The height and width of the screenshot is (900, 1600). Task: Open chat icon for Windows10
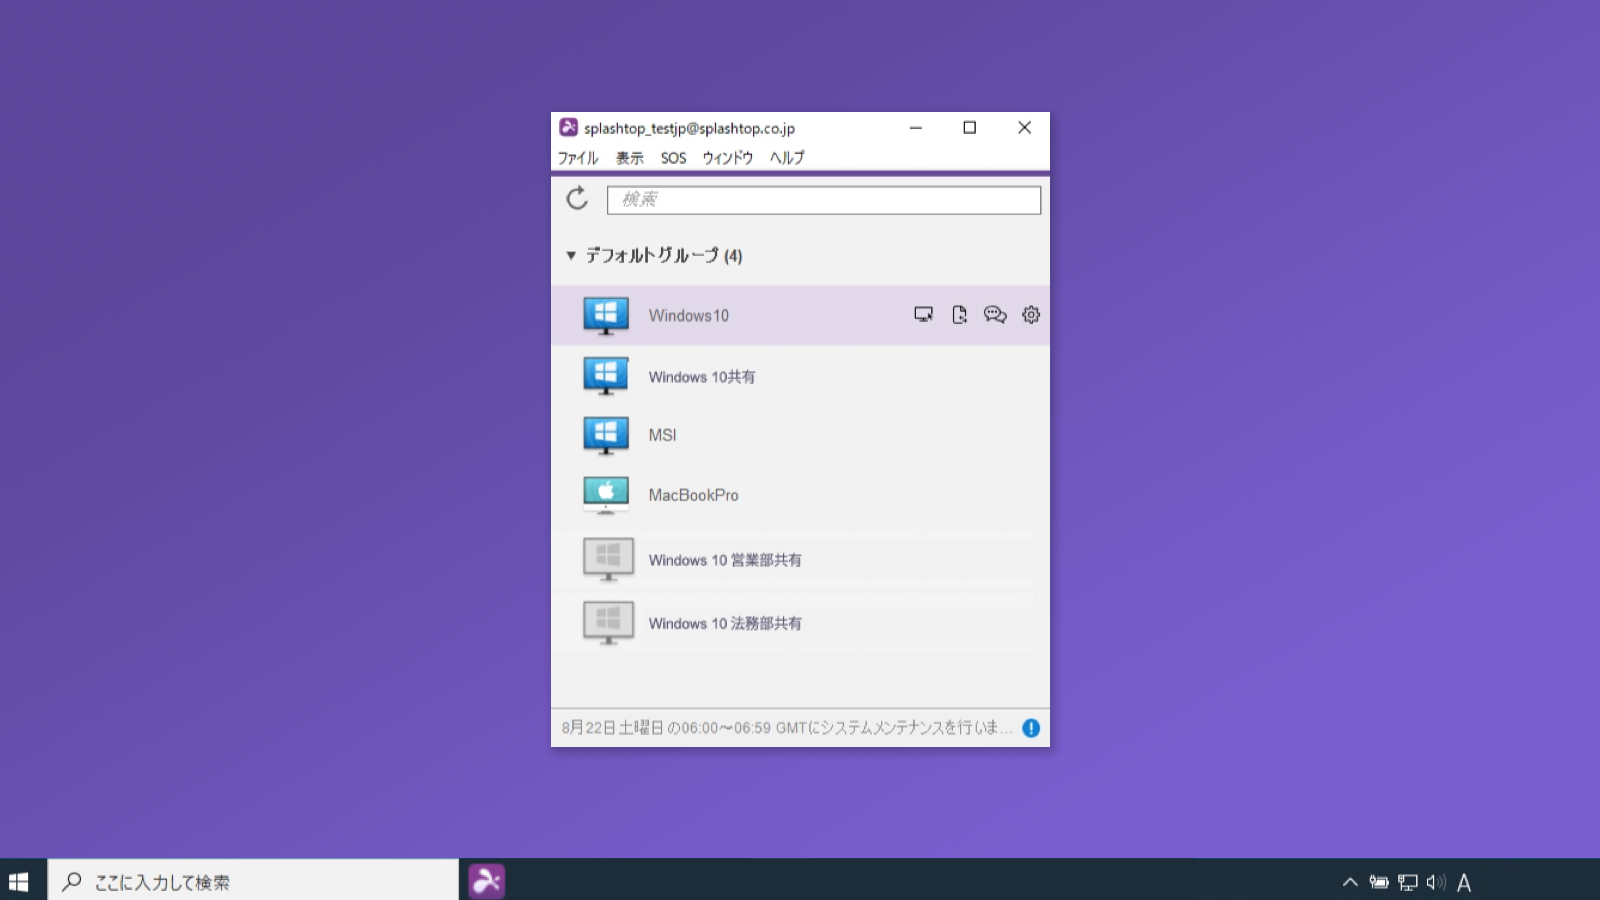click(995, 315)
